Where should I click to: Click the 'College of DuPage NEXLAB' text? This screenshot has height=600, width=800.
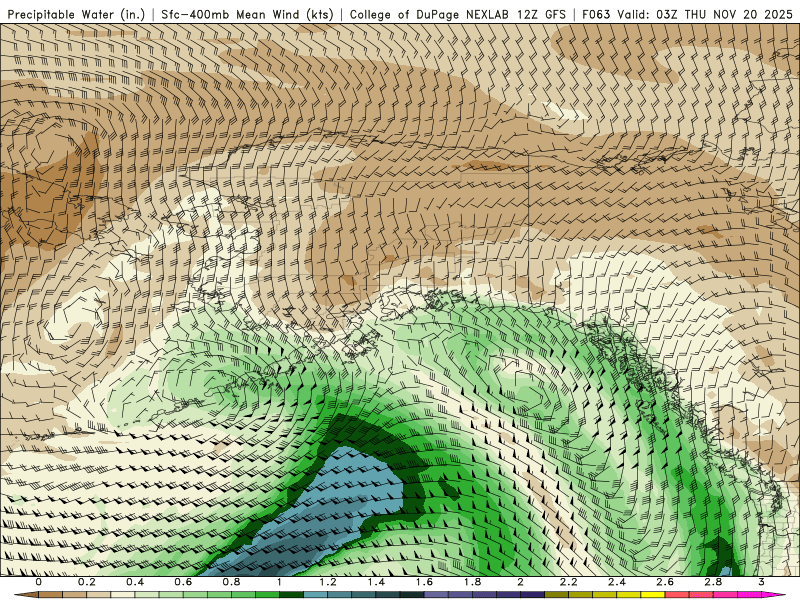click(x=429, y=15)
